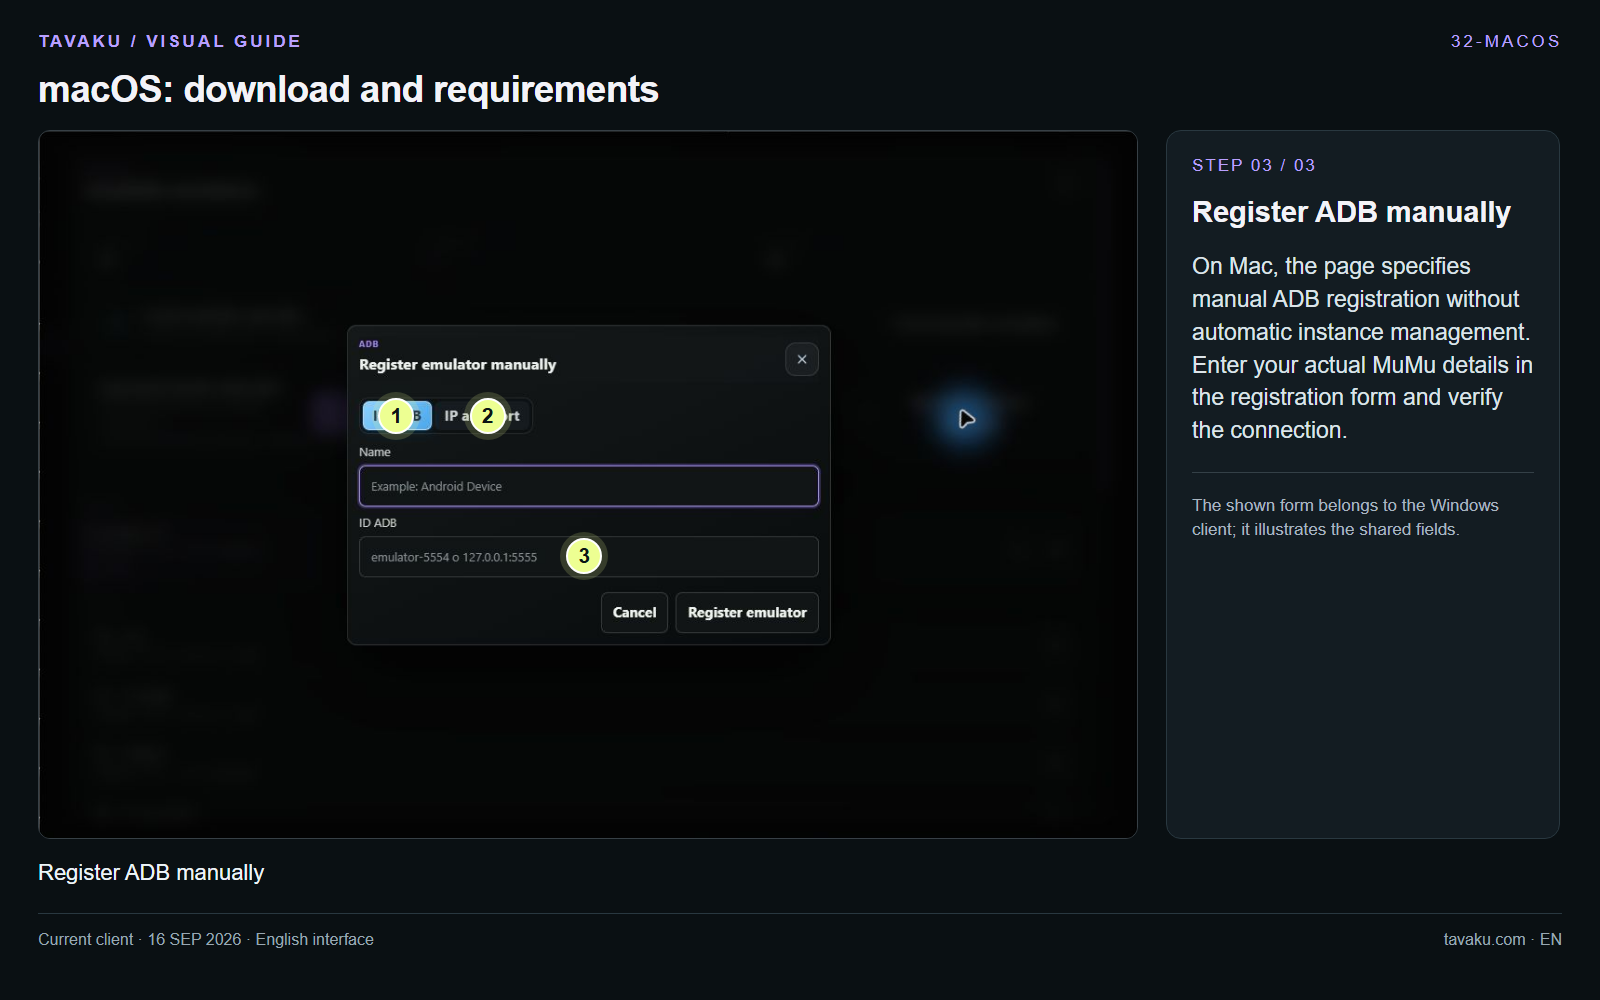Screen dimensions: 1600x1000
Task: Click the 'STEP 03 / 03' indicator
Action: tap(1253, 165)
